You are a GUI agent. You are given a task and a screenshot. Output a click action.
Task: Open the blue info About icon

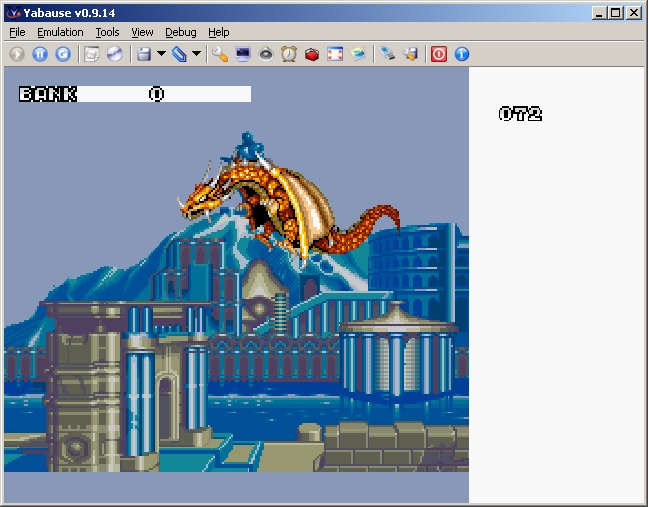click(x=462, y=54)
